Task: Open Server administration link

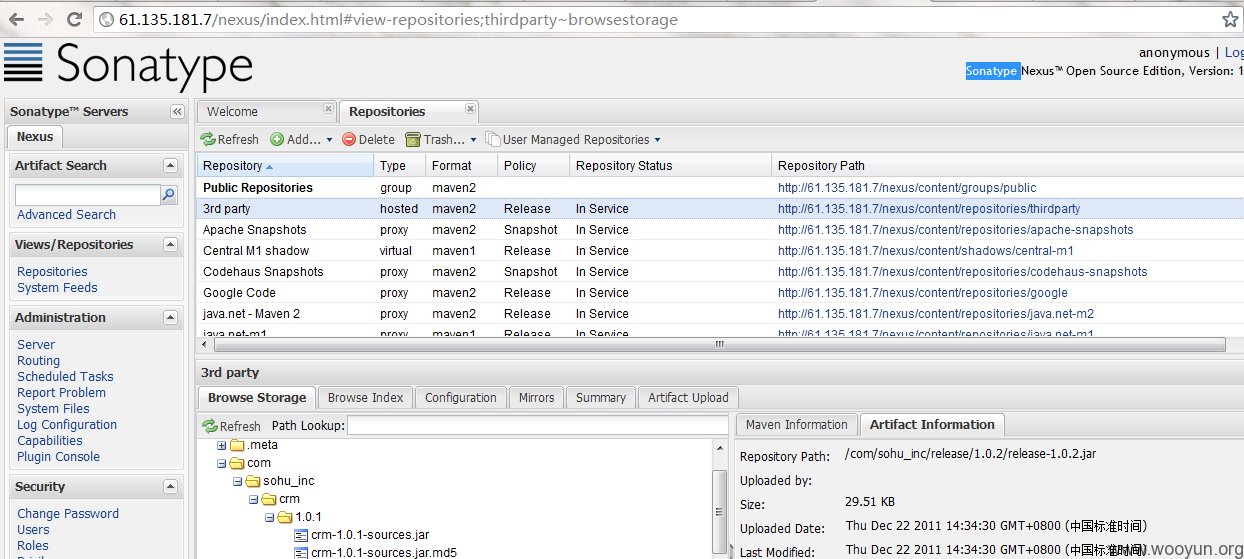Action: [36, 345]
